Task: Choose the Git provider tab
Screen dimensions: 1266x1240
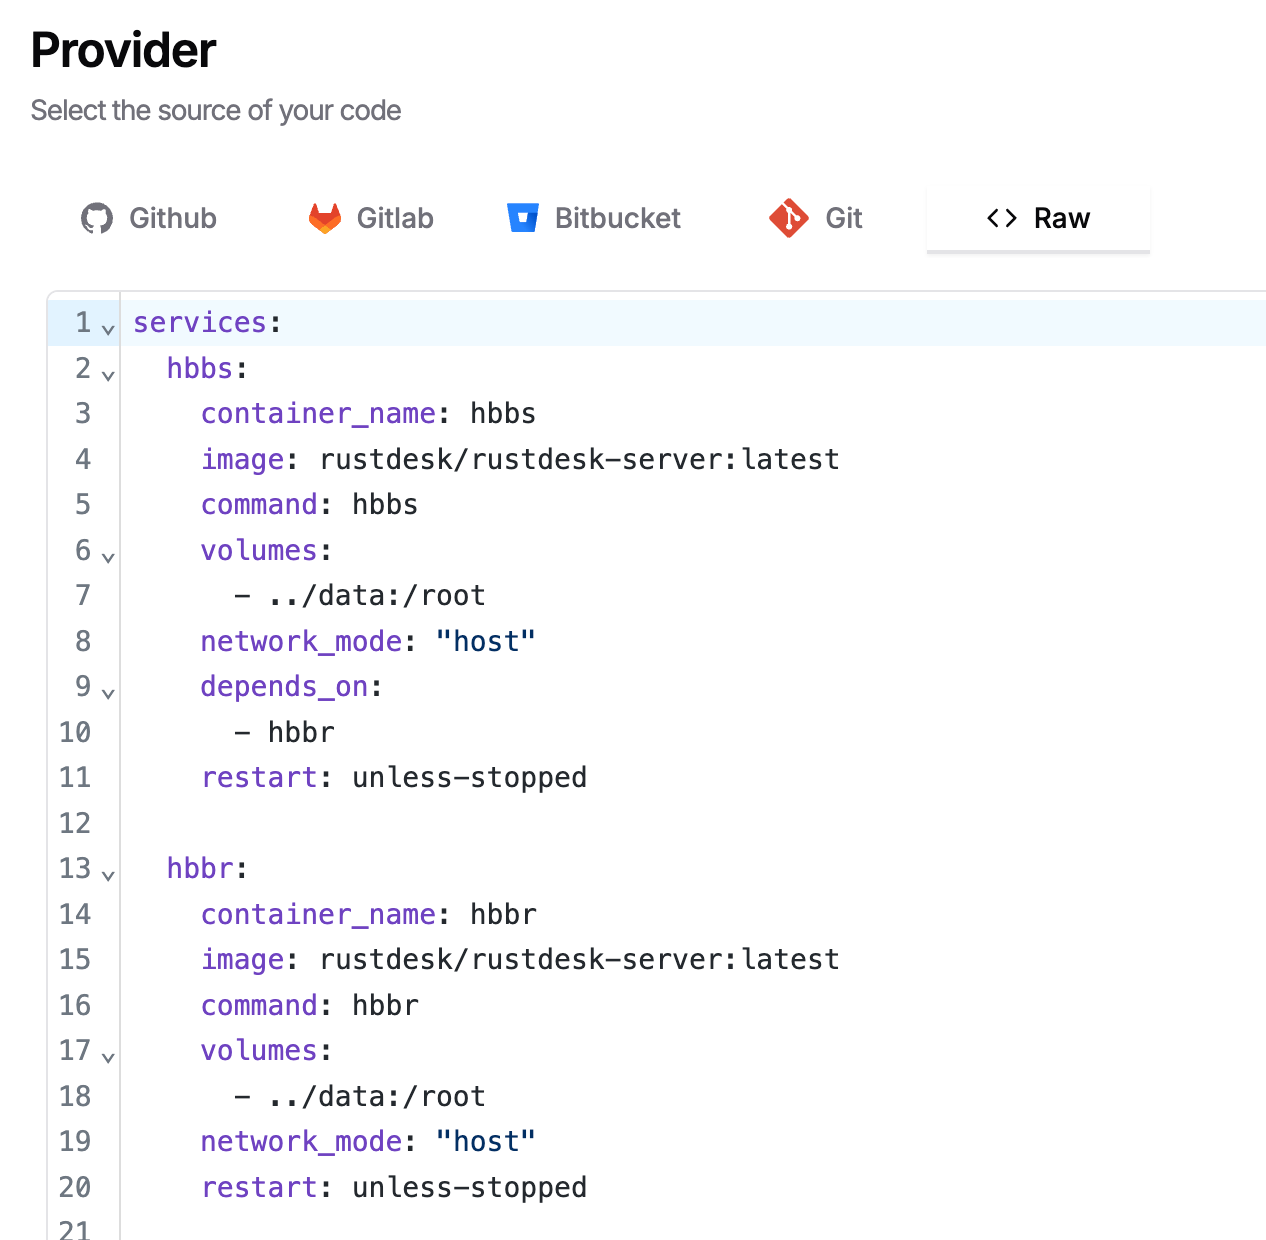Action: pos(816,218)
